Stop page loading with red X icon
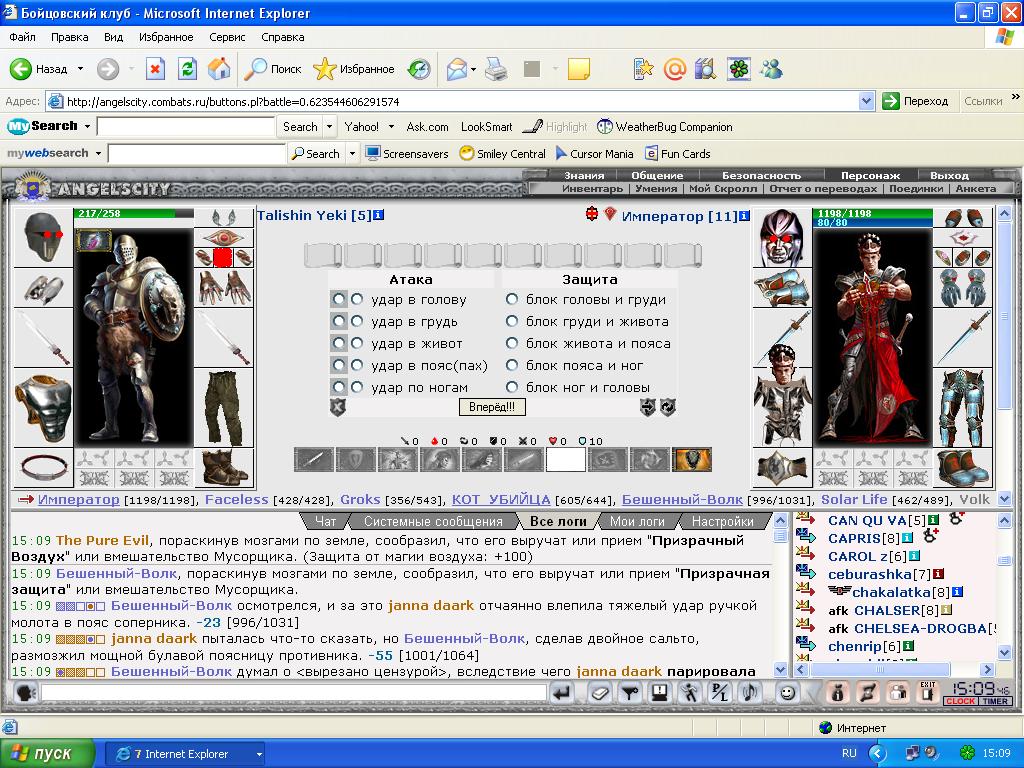This screenshot has width=1024, height=768. [x=155, y=69]
